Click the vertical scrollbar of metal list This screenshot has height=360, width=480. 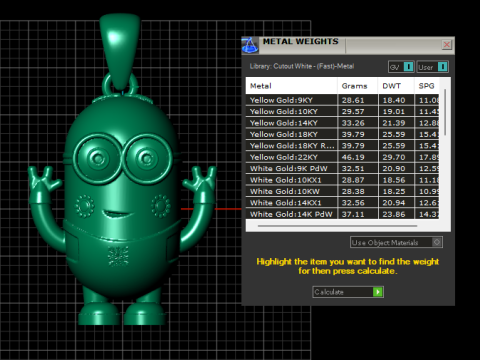[x=445, y=112]
